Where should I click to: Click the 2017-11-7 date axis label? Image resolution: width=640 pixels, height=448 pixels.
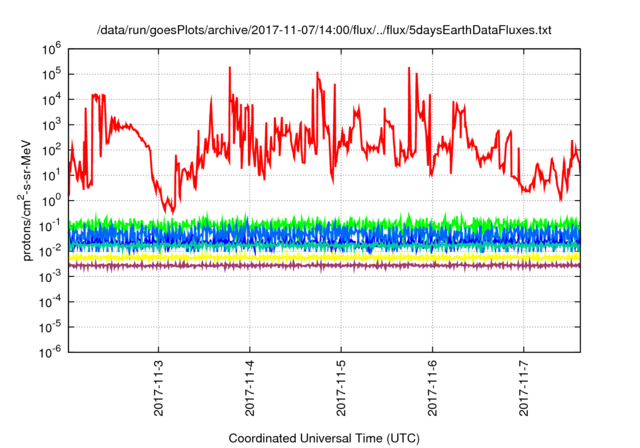(524, 388)
